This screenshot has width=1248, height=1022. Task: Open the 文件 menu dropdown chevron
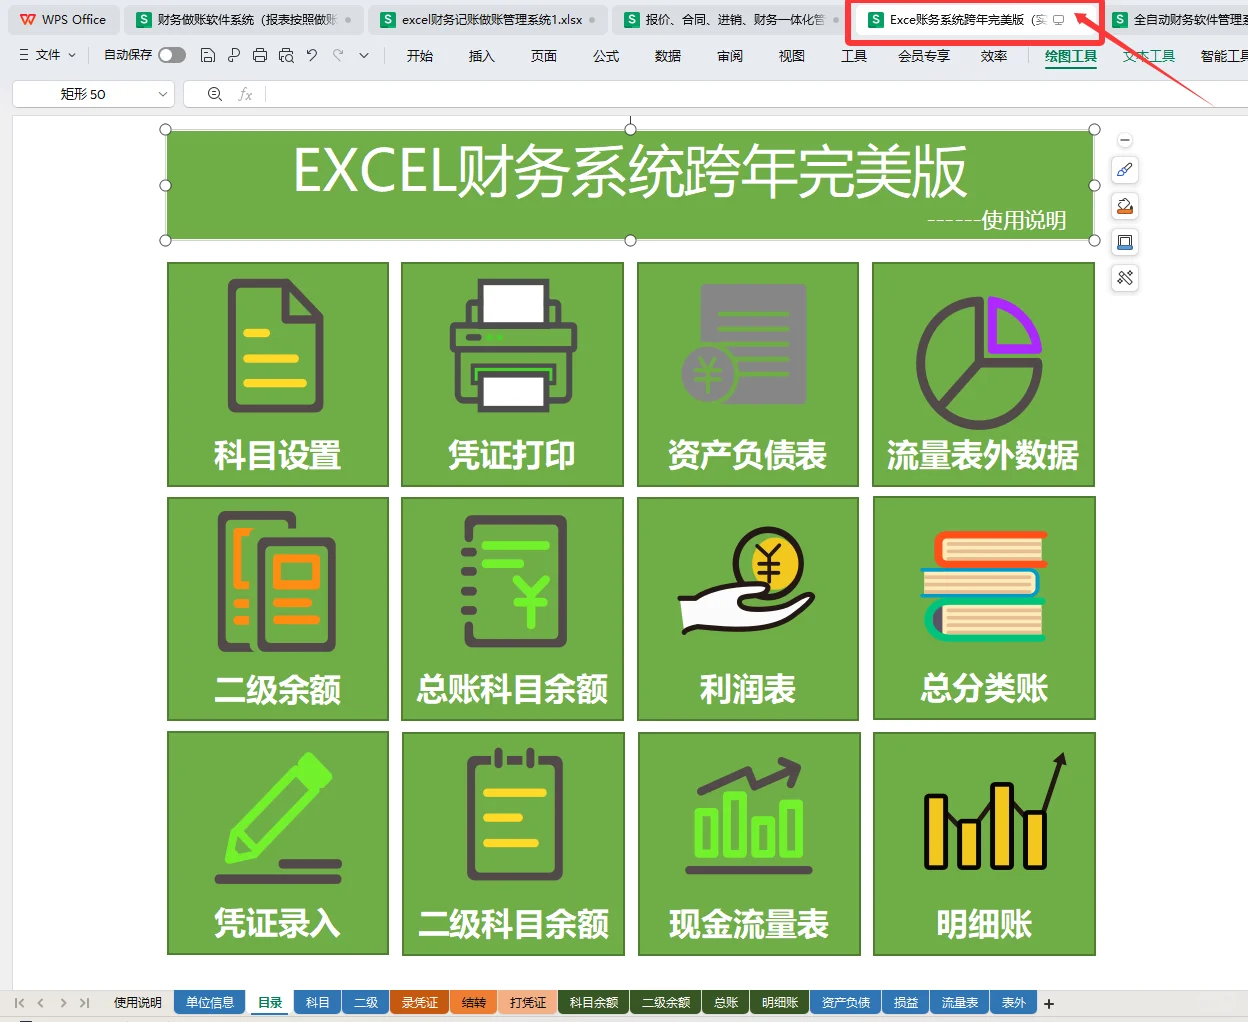pos(71,56)
